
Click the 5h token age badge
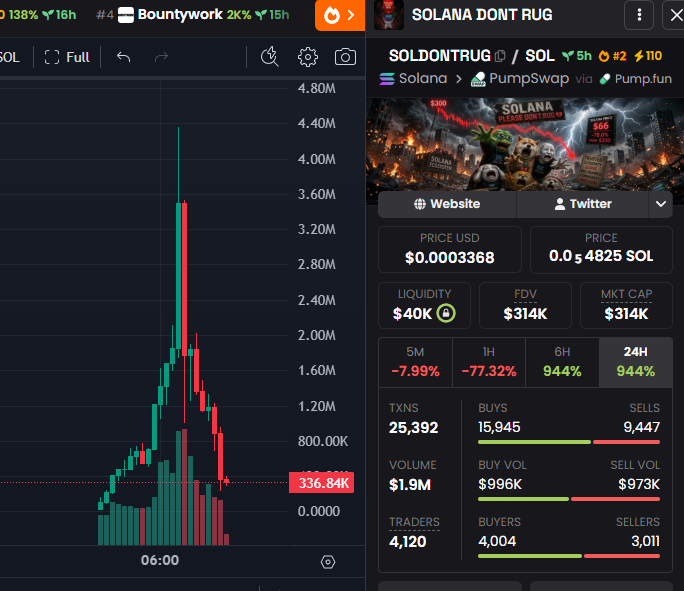577,56
